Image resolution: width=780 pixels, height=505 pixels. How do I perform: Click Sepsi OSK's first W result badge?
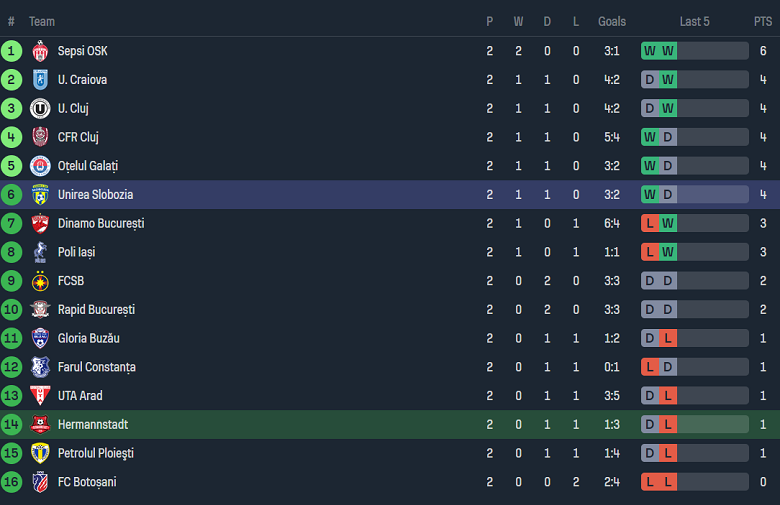[x=650, y=51]
